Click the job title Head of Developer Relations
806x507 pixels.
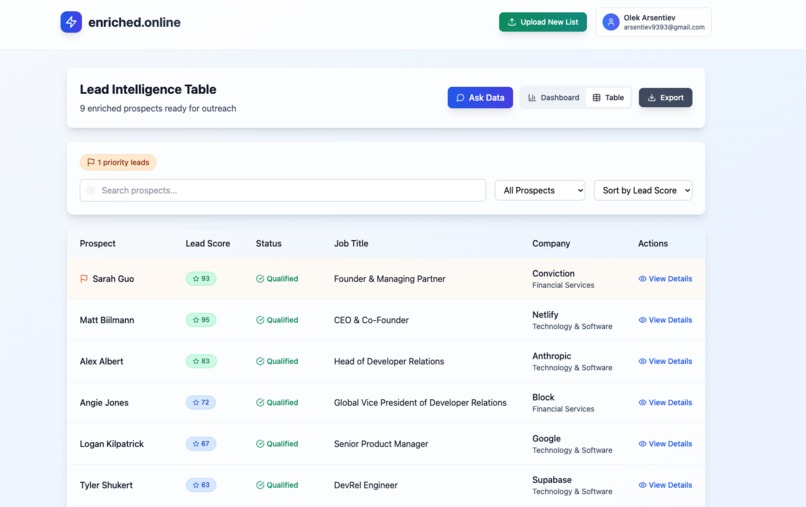click(389, 361)
